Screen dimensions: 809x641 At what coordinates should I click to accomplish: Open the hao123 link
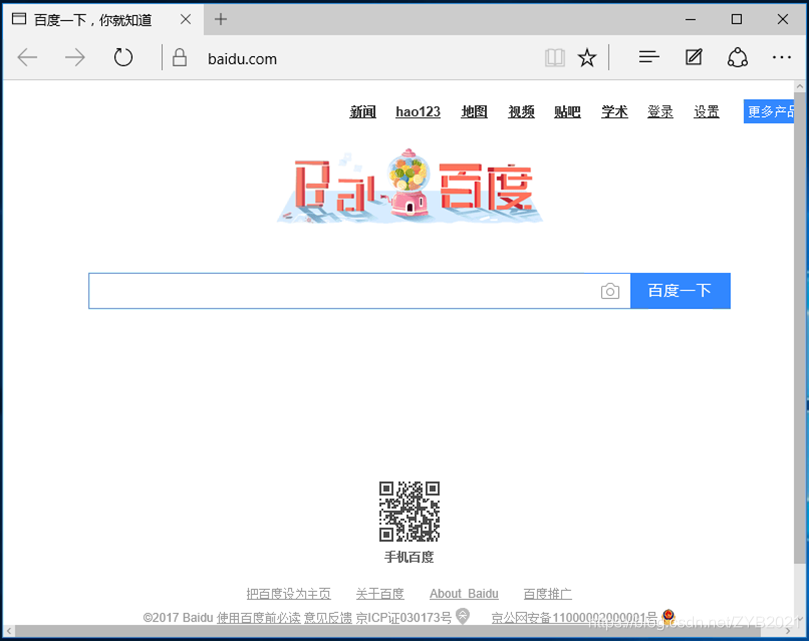418,111
